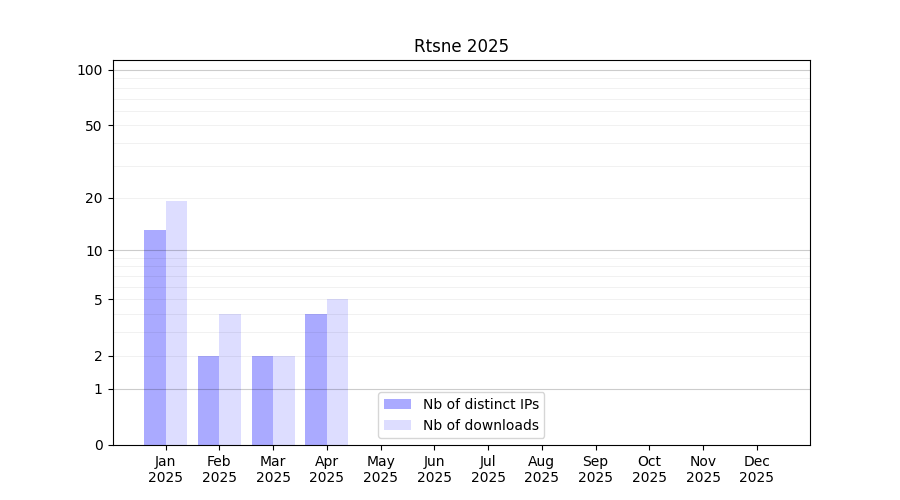Image resolution: width=900 pixels, height=500 pixels.
Task: Click the 0 tick on the y-axis
Action: [98, 445]
